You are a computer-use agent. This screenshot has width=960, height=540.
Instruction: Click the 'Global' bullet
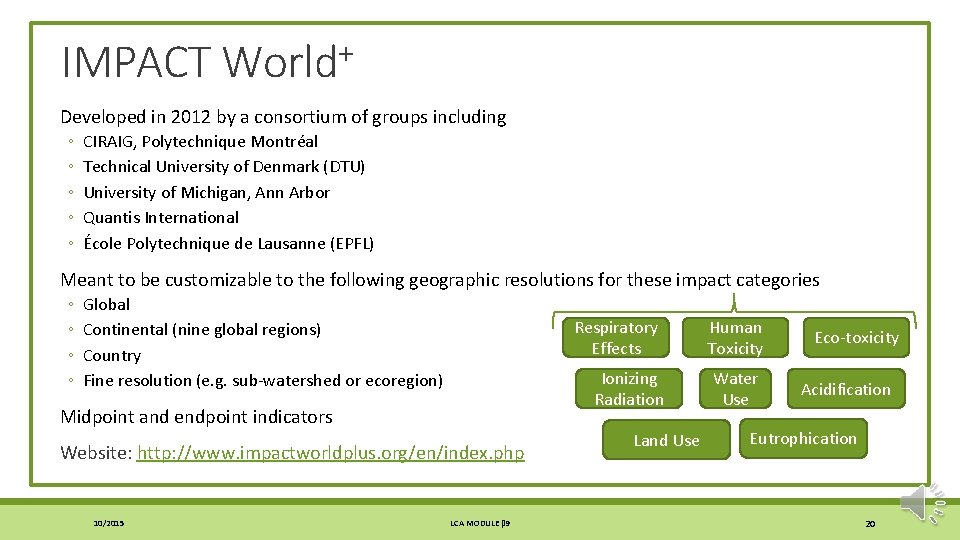(x=106, y=304)
